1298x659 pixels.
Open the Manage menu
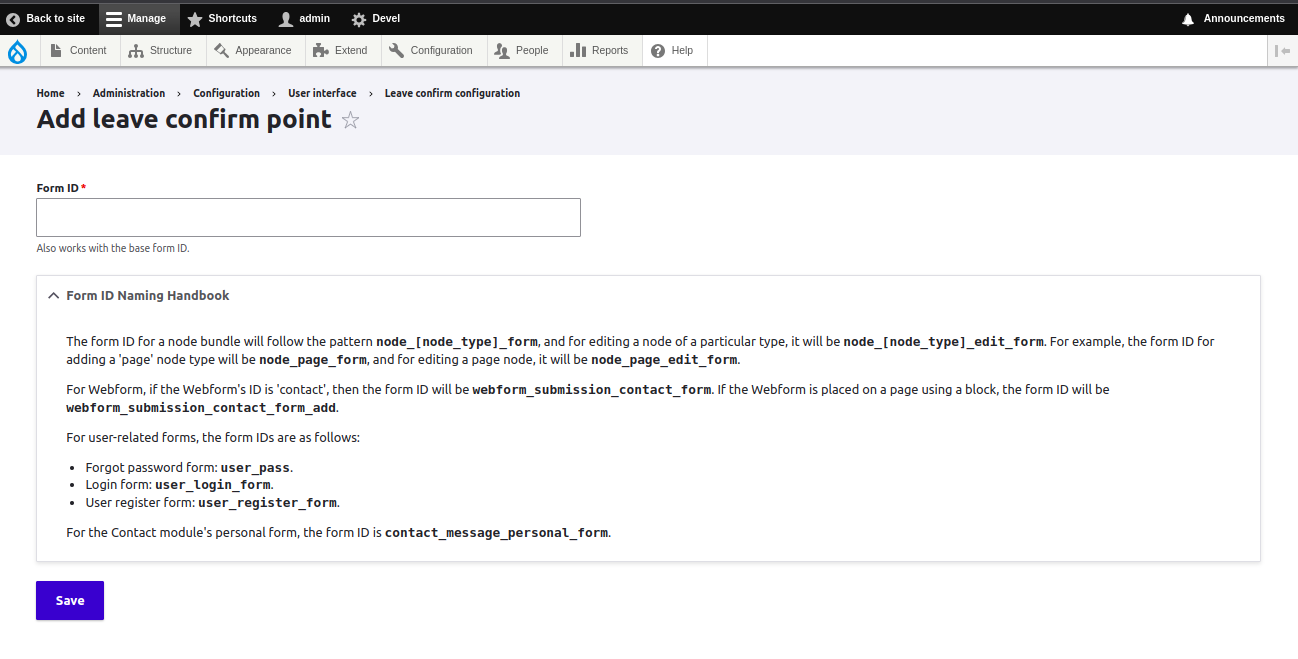point(138,18)
